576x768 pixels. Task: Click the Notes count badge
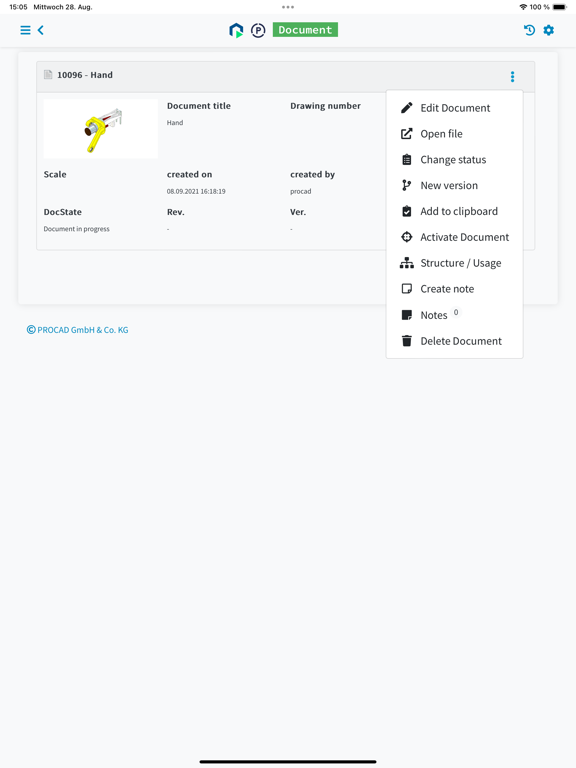coord(456,312)
